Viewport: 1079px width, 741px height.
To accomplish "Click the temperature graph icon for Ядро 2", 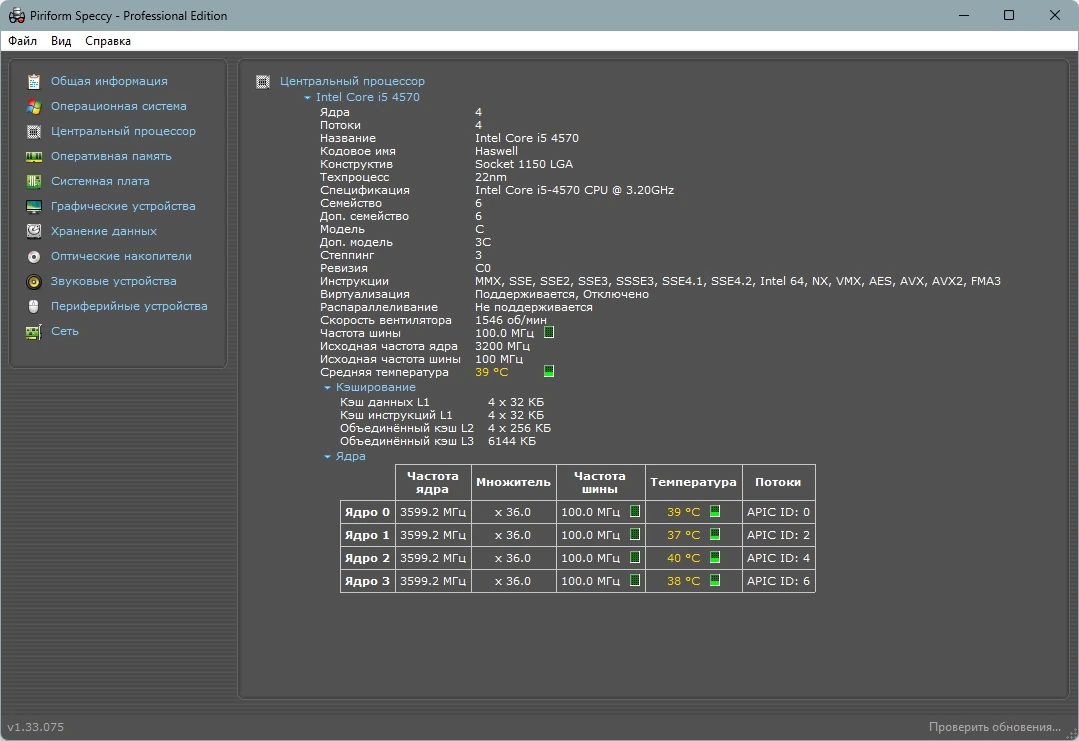I will pos(715,557).
